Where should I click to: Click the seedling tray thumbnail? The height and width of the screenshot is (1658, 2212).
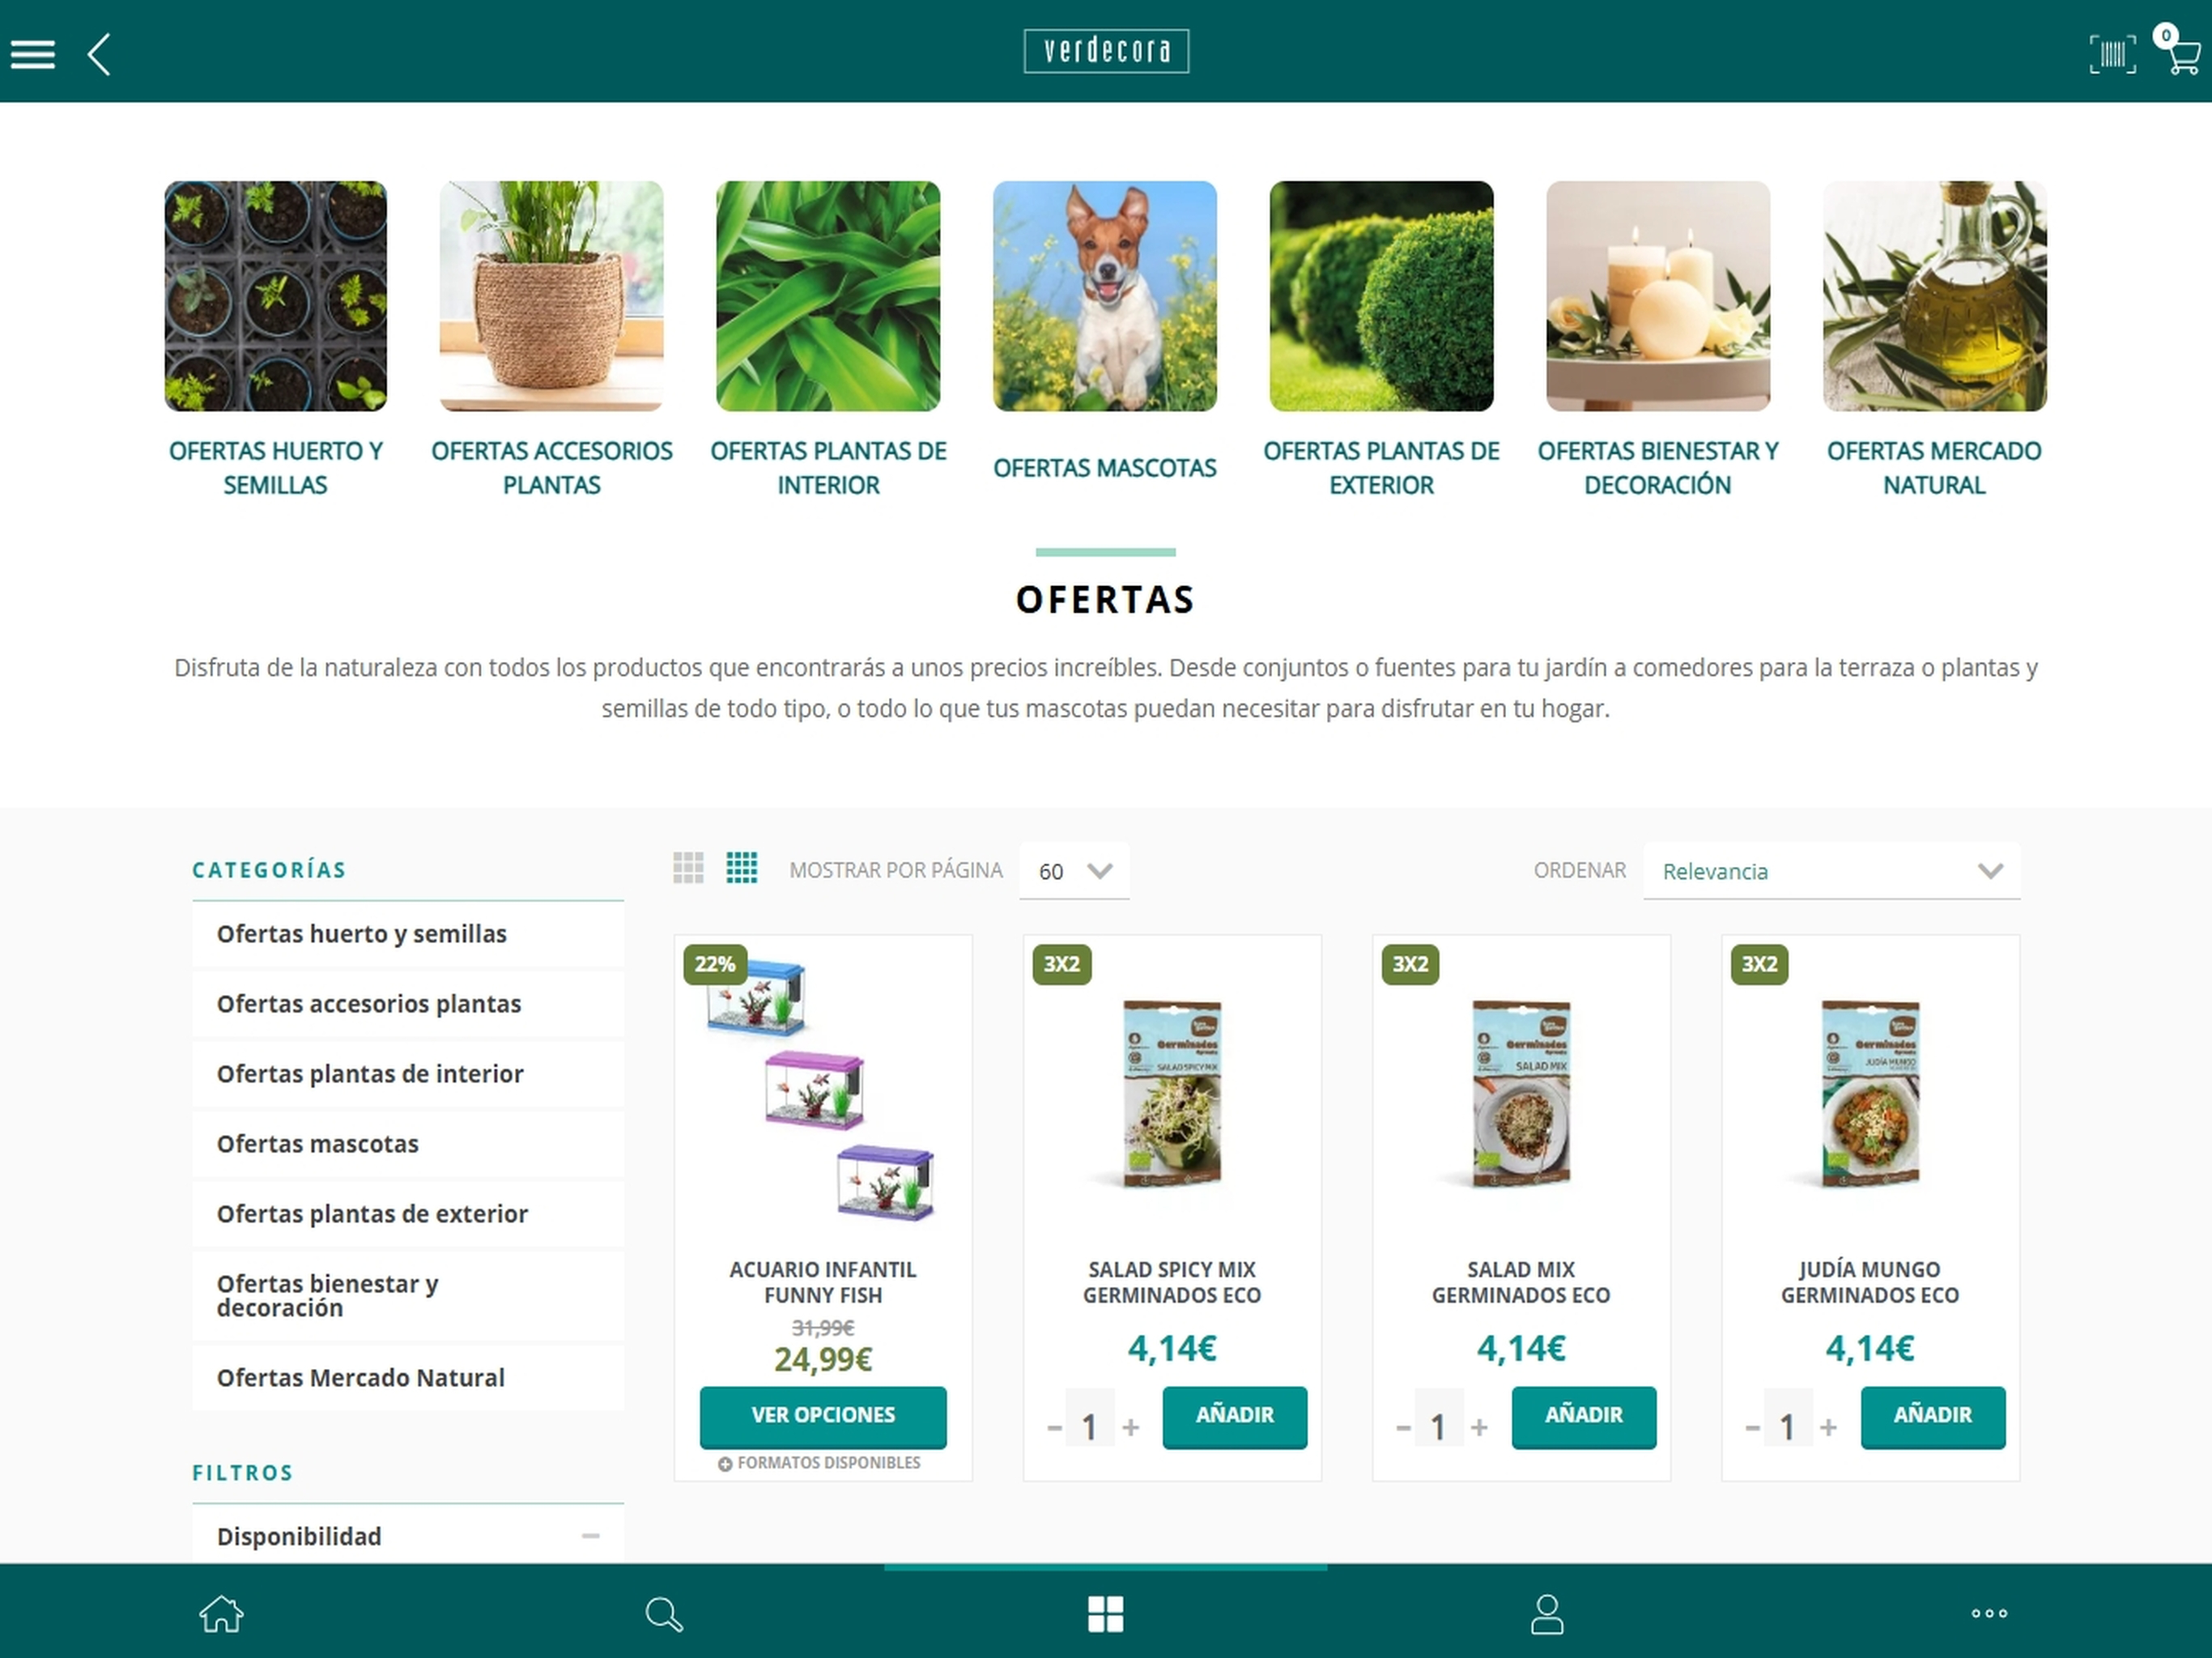point(275,296)
